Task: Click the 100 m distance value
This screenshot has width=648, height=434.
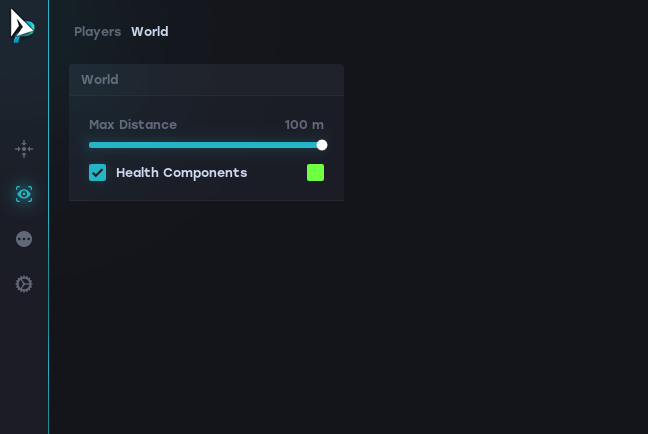Action: click(x=304, y=125)
